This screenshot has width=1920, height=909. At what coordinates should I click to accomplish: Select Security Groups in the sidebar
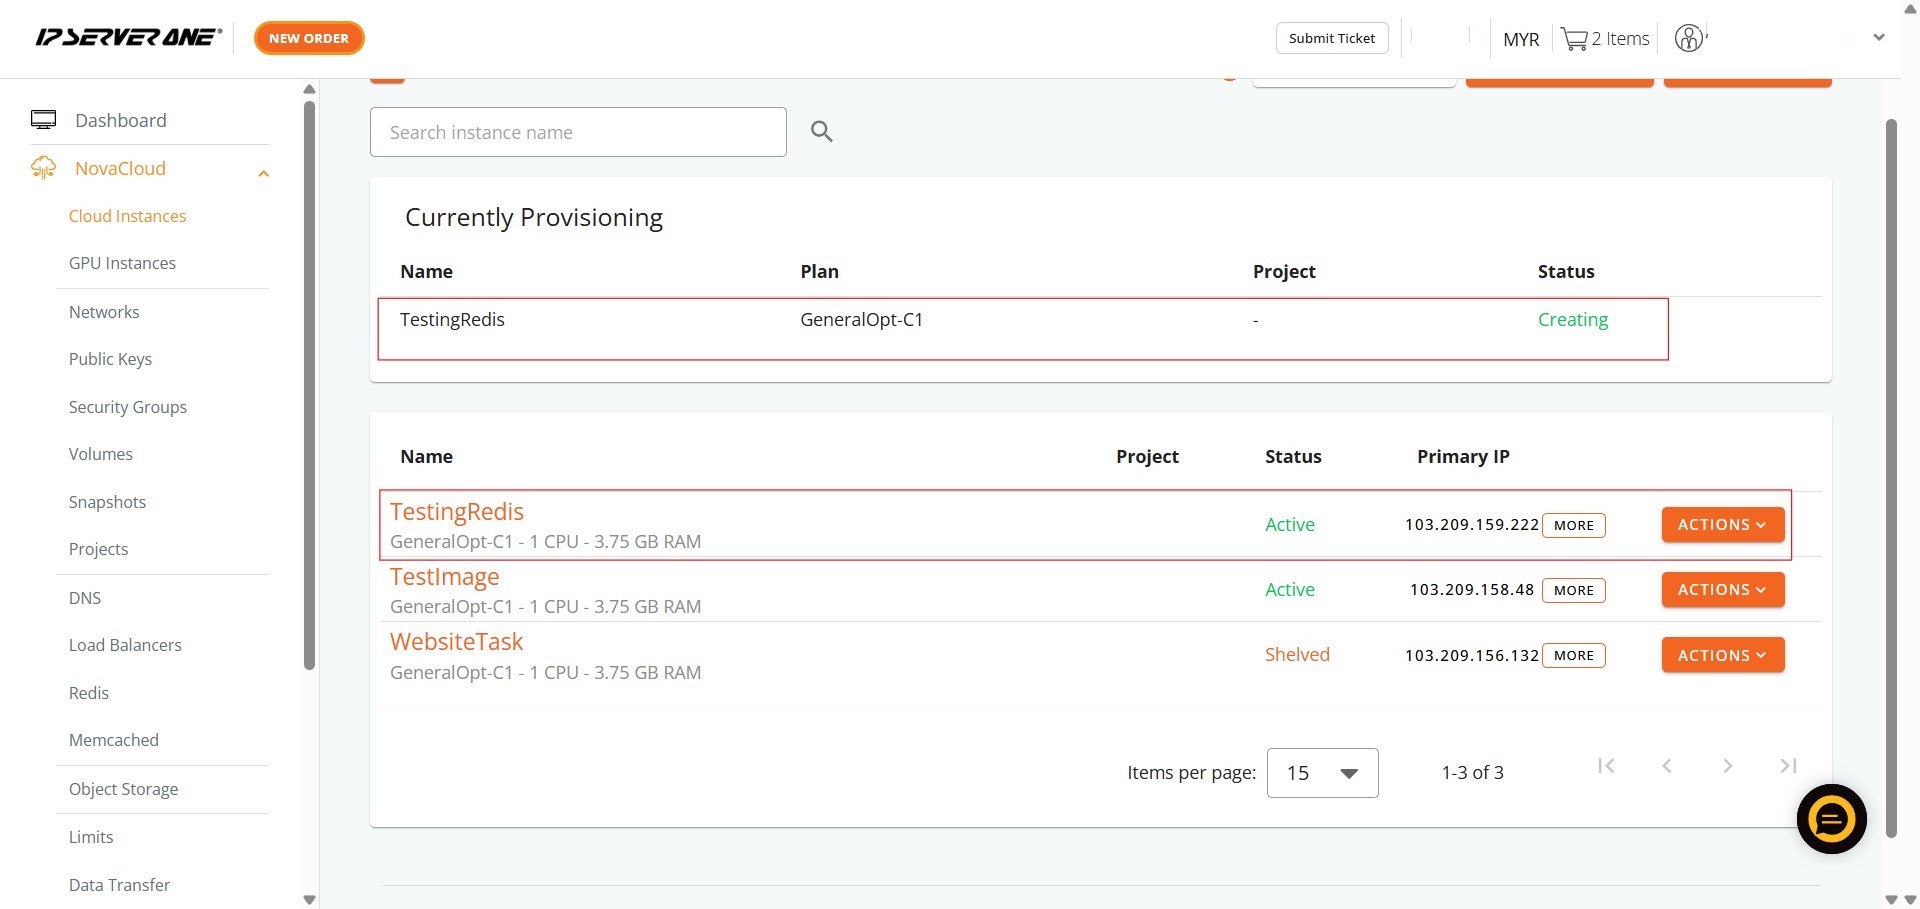point(128,407)
